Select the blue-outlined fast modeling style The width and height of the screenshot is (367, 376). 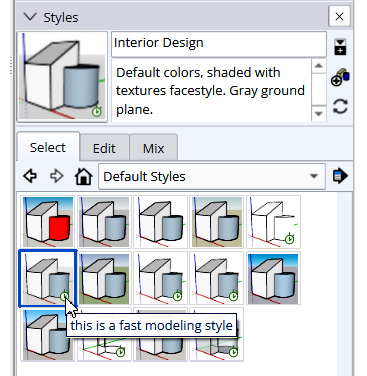point(48,278)
